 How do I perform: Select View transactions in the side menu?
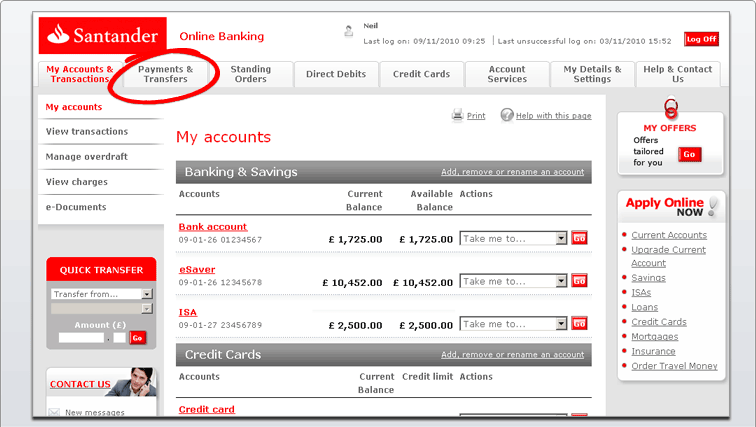tap(87, 132)
